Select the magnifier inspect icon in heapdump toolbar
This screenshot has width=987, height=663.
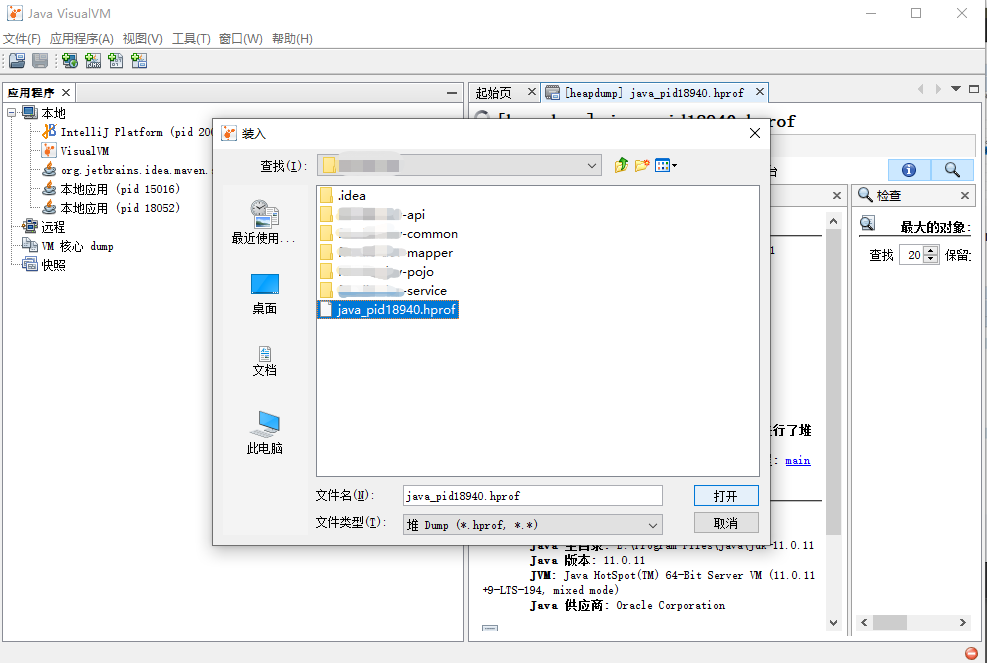pyautogui.click(x=950, y=170)
